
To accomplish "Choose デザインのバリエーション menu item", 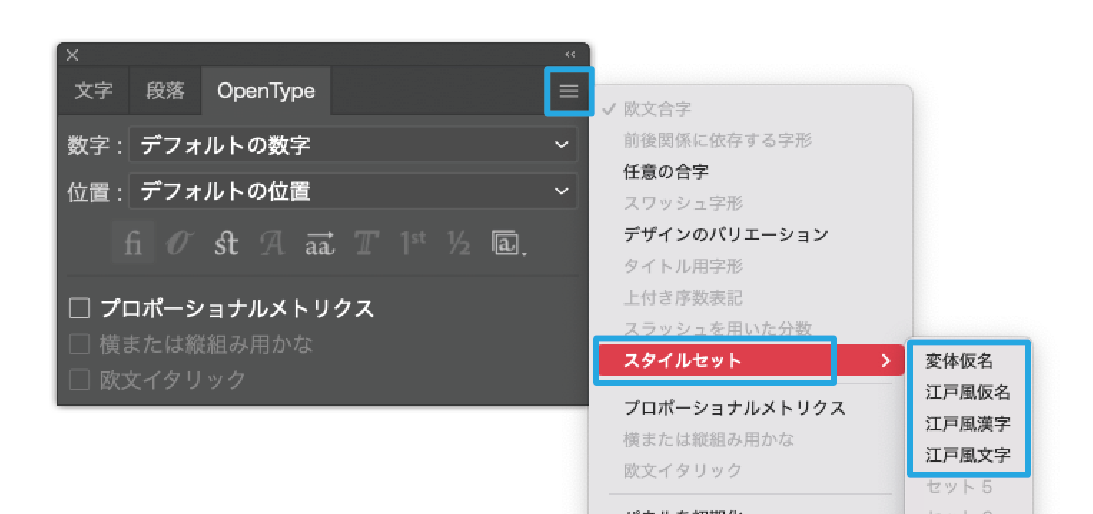I will (x=751, y=234).
